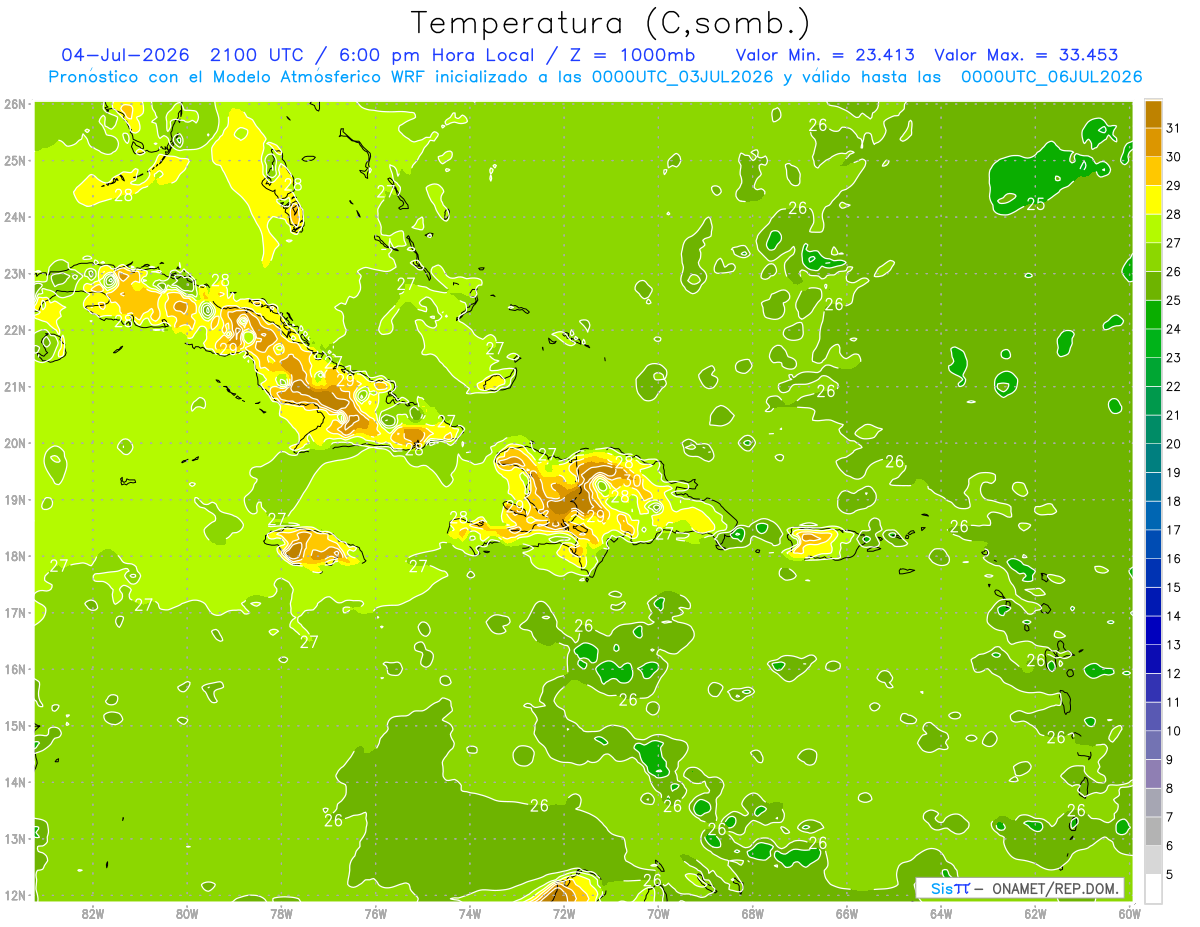The height and width of the screenshot is (927, 1200).
Task: Click the "14N" latitude axis label
Action: 15,782
